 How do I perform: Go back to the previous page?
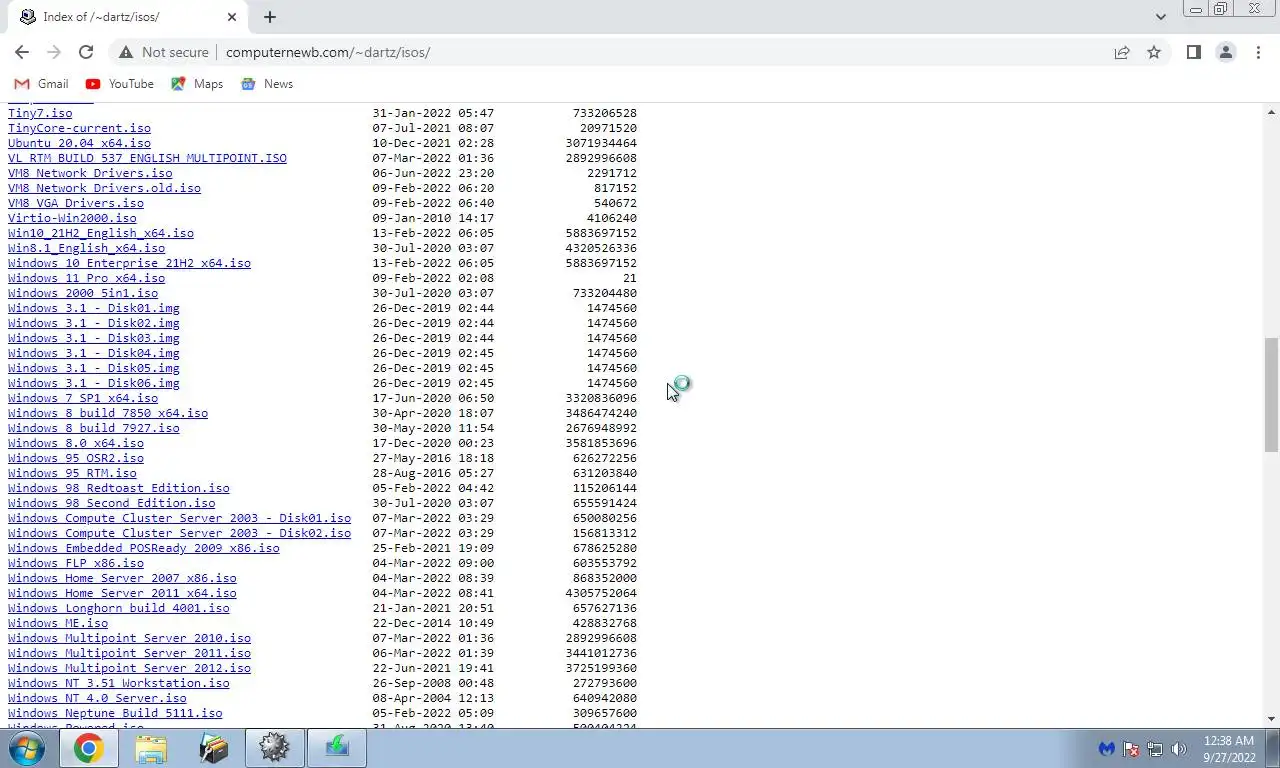[22, 52]
